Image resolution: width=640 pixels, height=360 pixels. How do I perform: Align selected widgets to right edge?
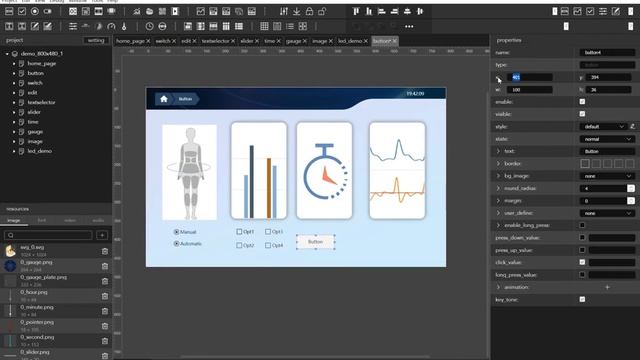tap(394, 11)
